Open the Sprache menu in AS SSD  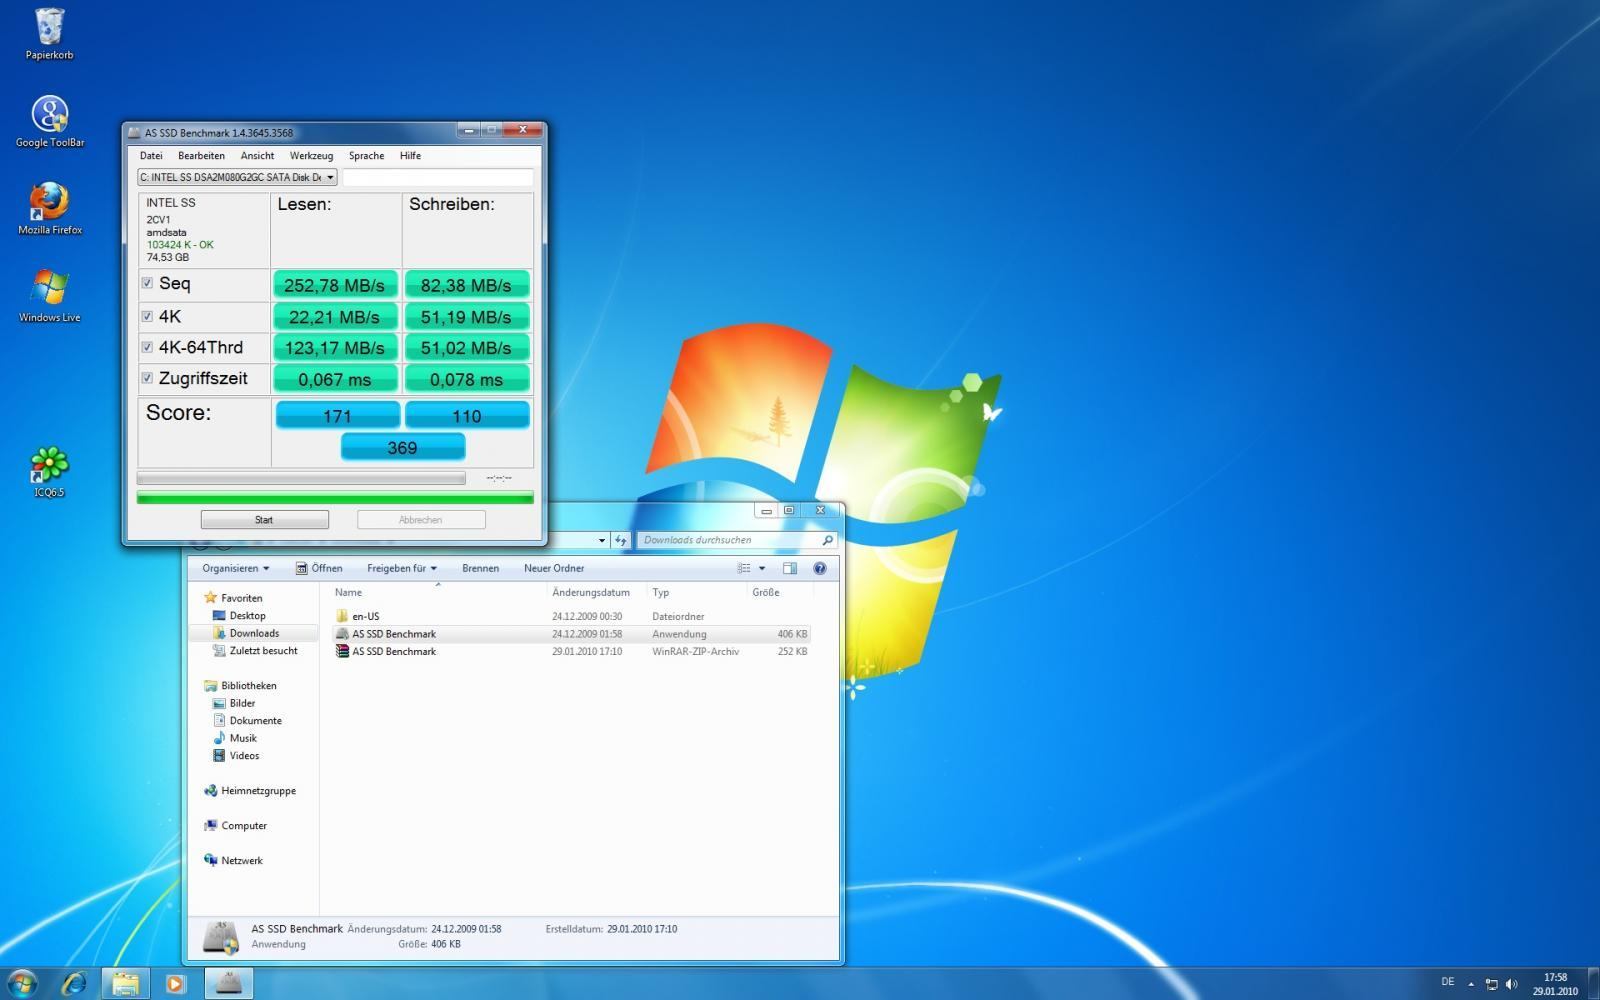[x=366, y=156]
